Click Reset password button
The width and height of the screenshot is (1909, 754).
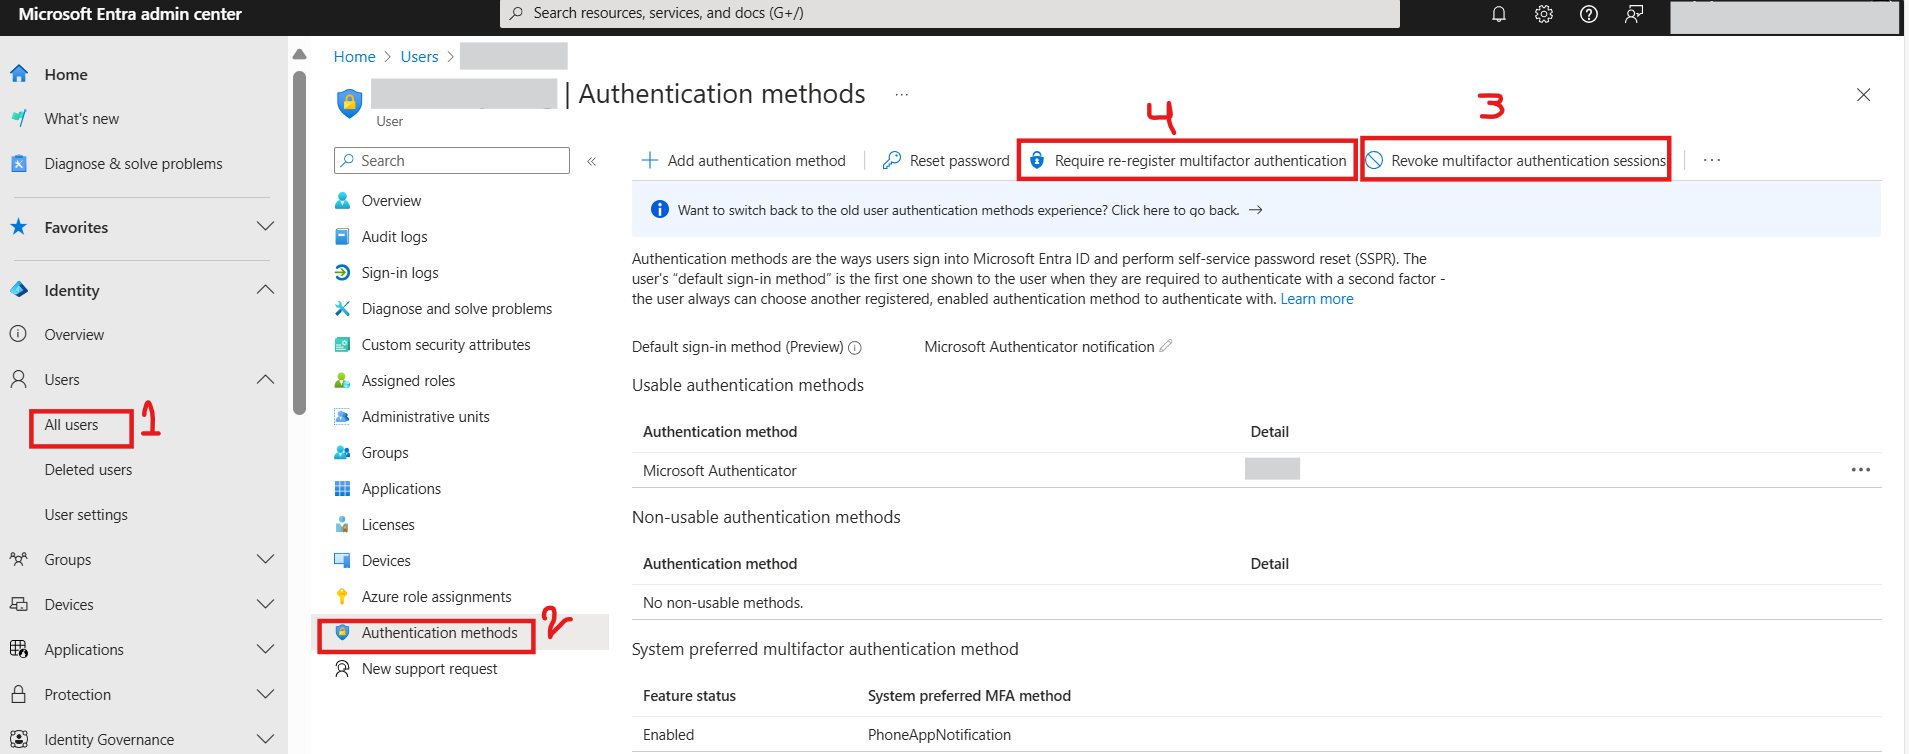pos(946,161)
